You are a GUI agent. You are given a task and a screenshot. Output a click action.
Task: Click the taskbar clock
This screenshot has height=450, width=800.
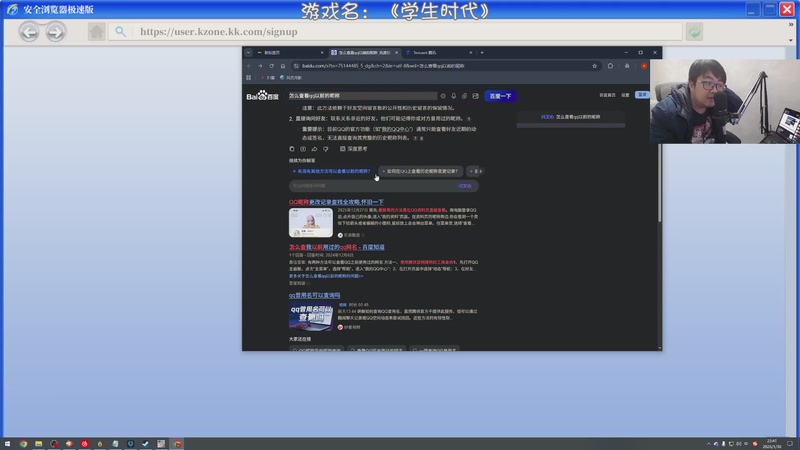pos(772,444)
